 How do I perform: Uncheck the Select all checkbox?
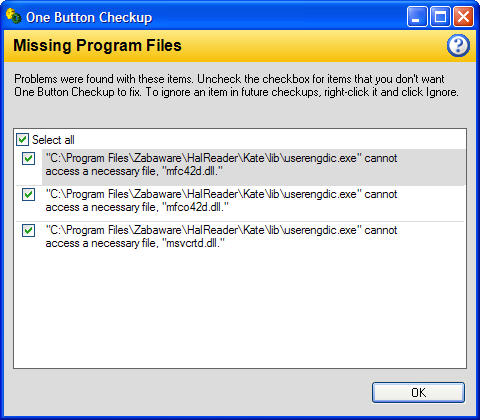coord(22,140)
